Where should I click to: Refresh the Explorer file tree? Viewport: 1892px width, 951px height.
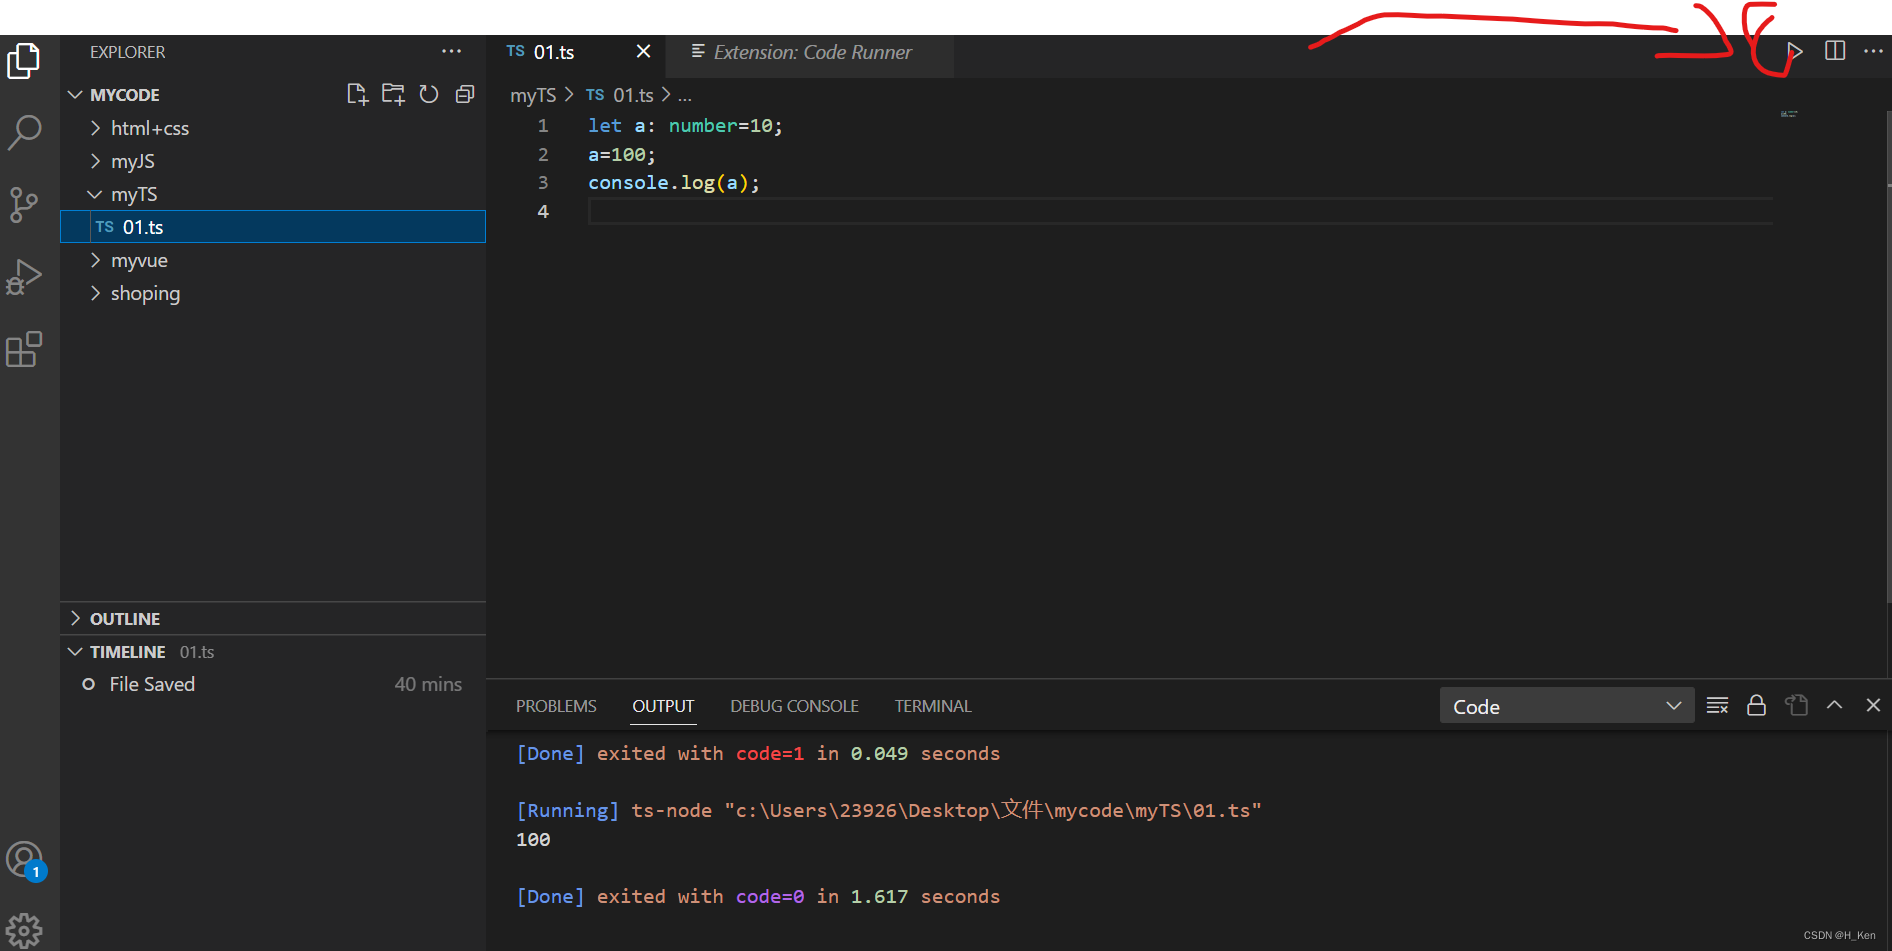429,94
